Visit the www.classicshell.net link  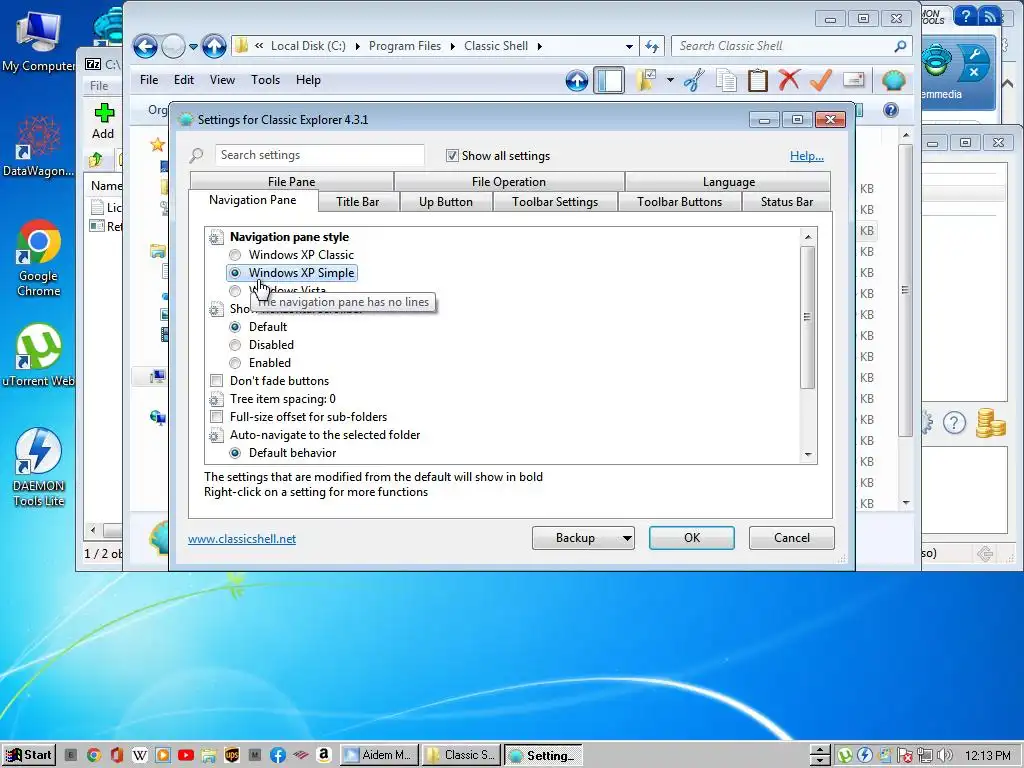[x=242, y=539]
